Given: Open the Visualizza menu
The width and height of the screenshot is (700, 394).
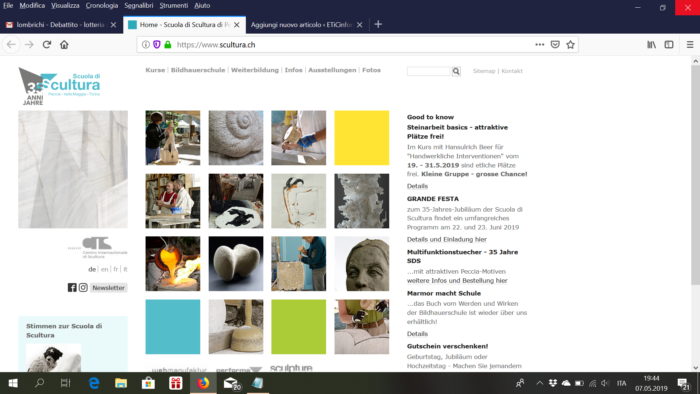Looking at the screenshot, I should (65, 6).
